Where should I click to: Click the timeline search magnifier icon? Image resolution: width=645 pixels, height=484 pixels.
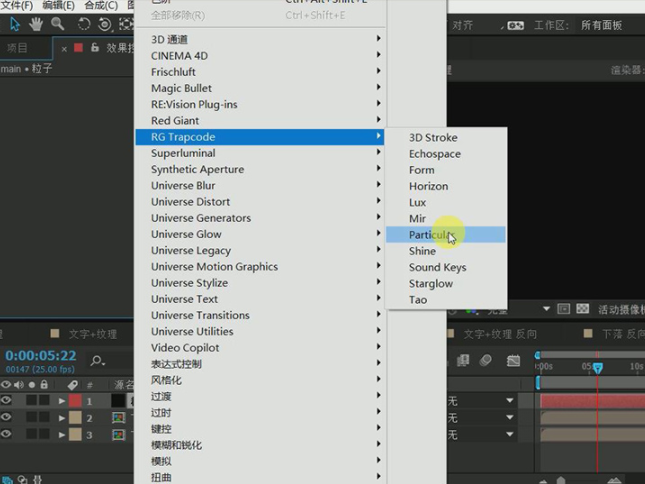click(x=97, y=361)
